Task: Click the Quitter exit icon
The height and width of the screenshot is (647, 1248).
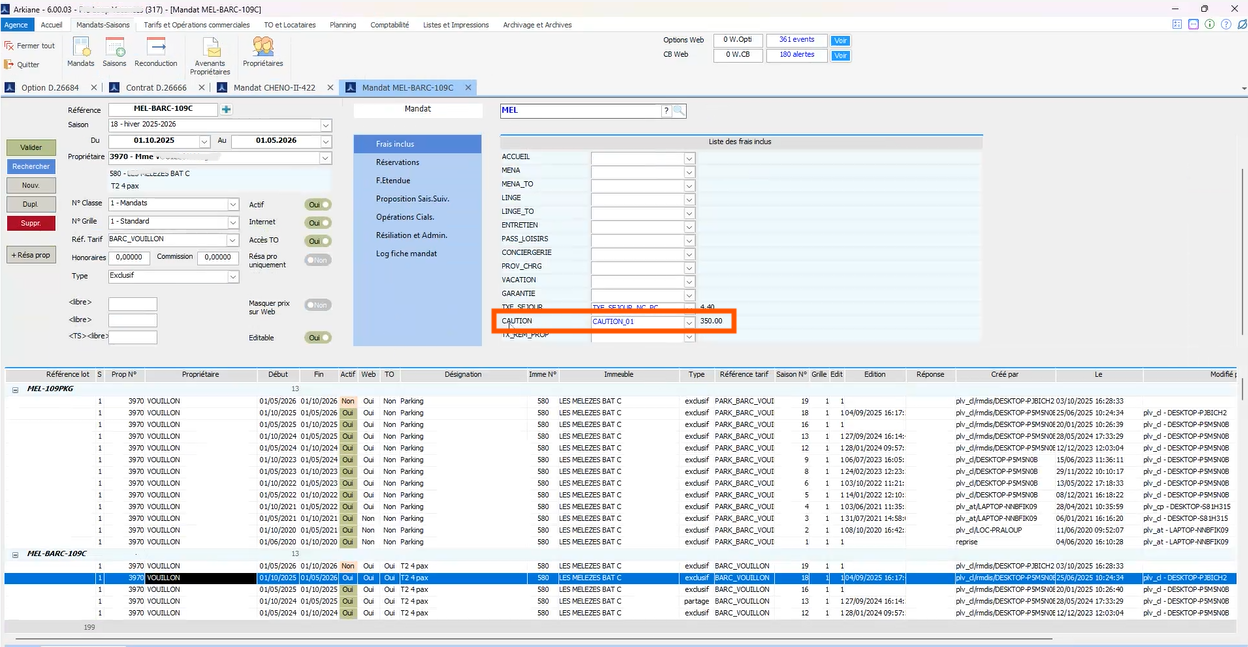Action: (10, 65)
